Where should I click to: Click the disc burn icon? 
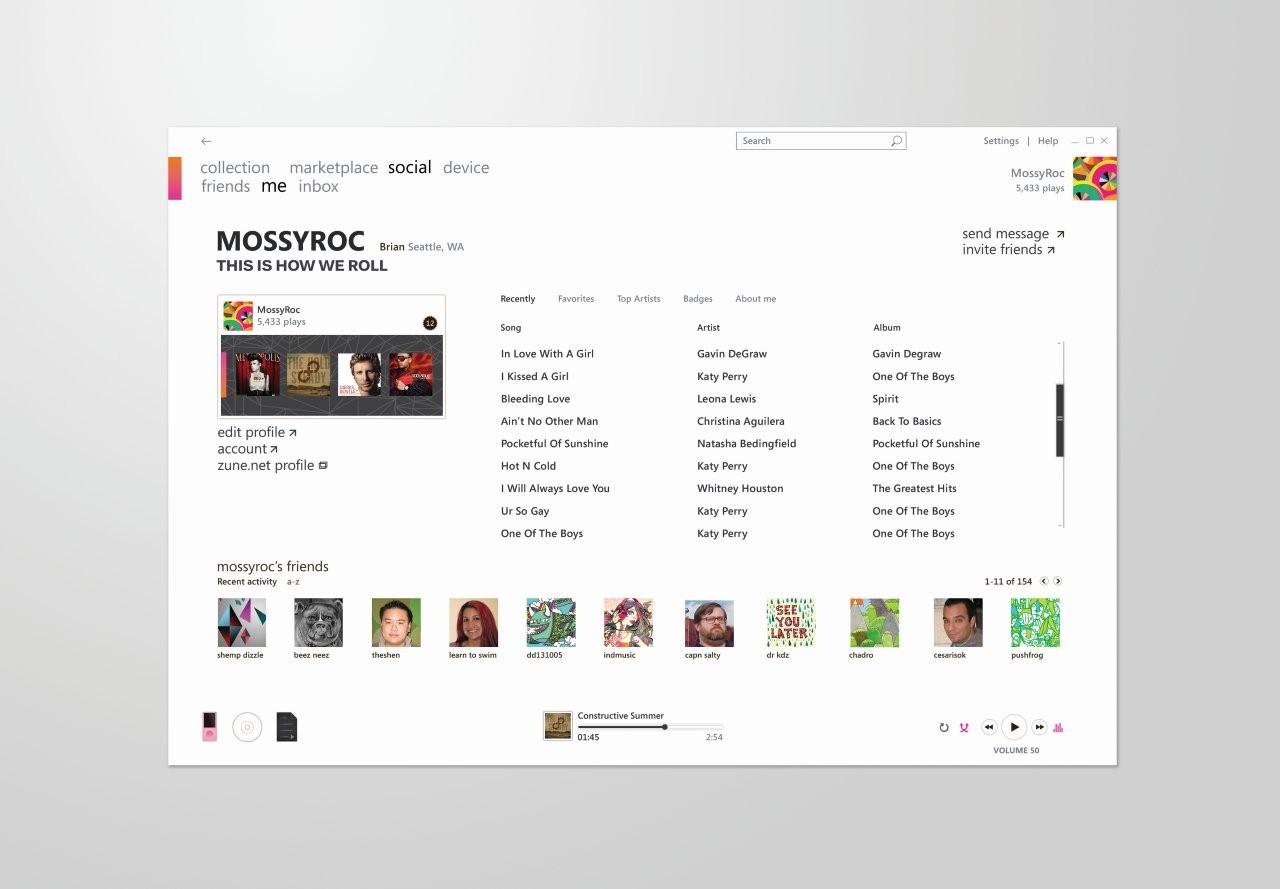pyautogui.click(x=247, y=727)
